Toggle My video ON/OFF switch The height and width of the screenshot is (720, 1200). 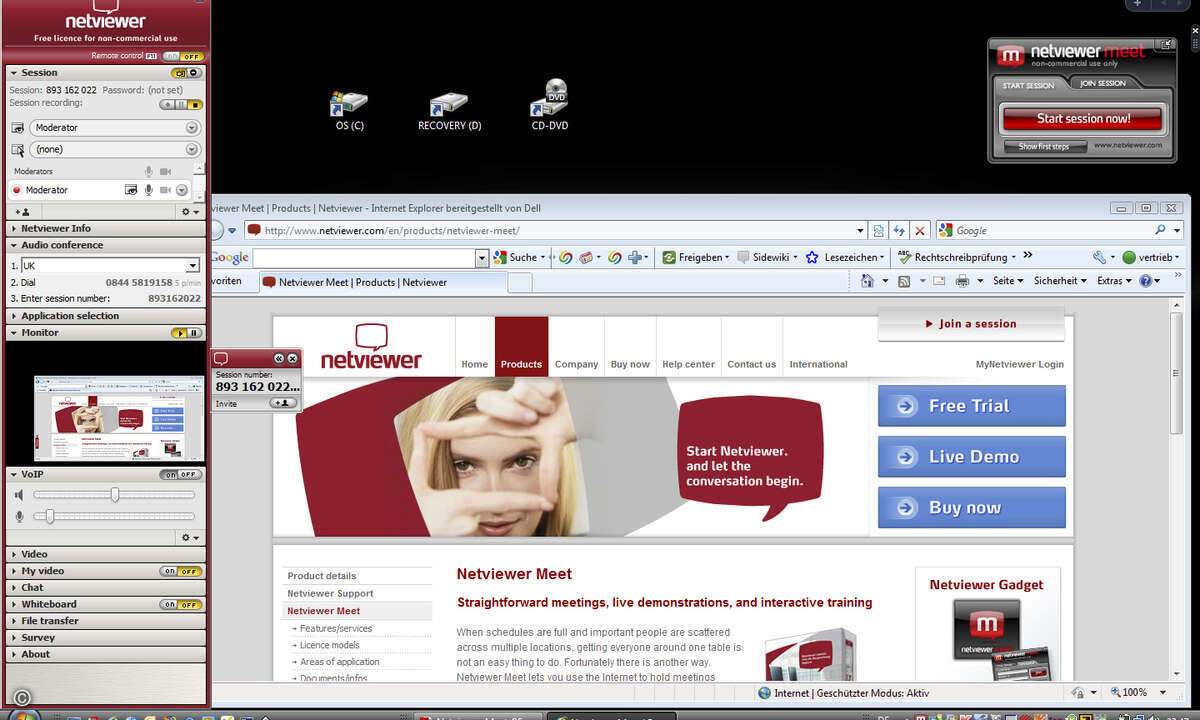[x=181, y=571]
